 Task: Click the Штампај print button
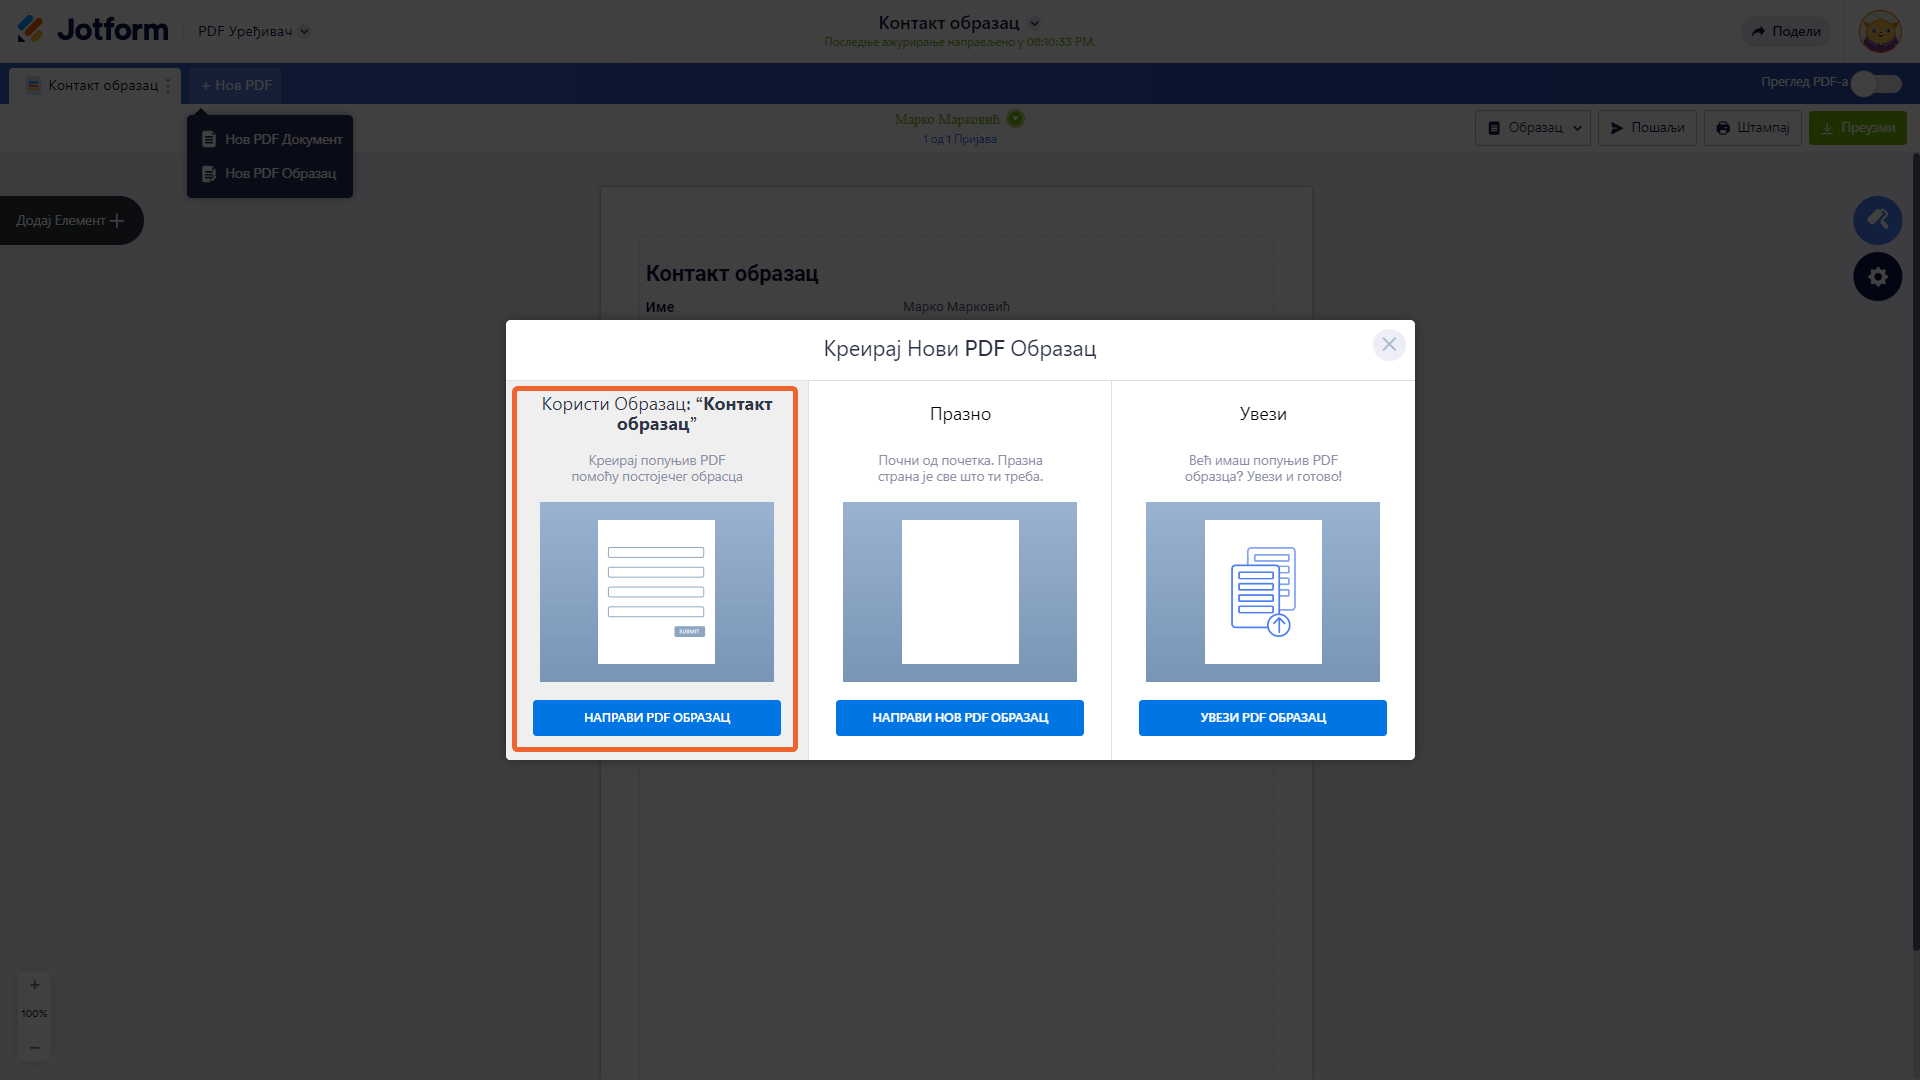point(1752,128)
